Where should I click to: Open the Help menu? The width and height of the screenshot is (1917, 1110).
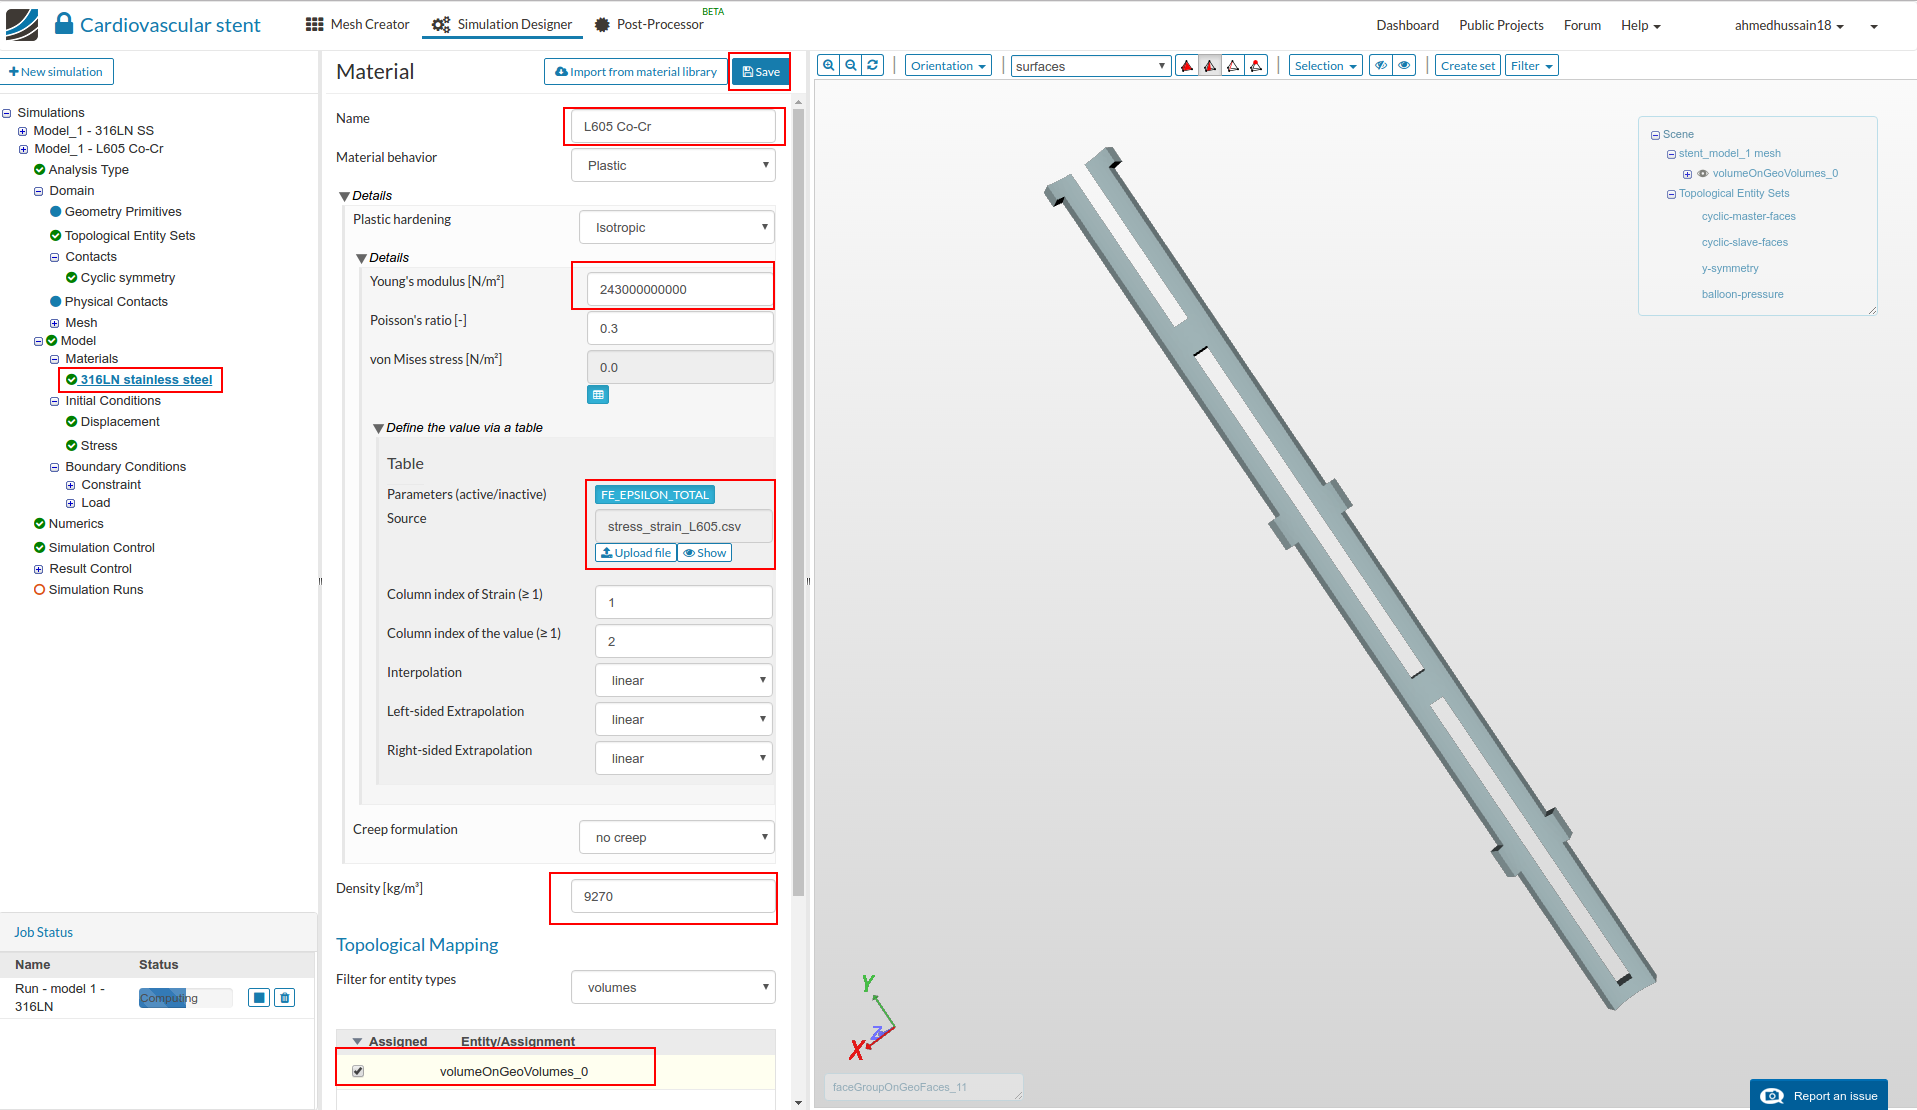tap(1640, 25)
